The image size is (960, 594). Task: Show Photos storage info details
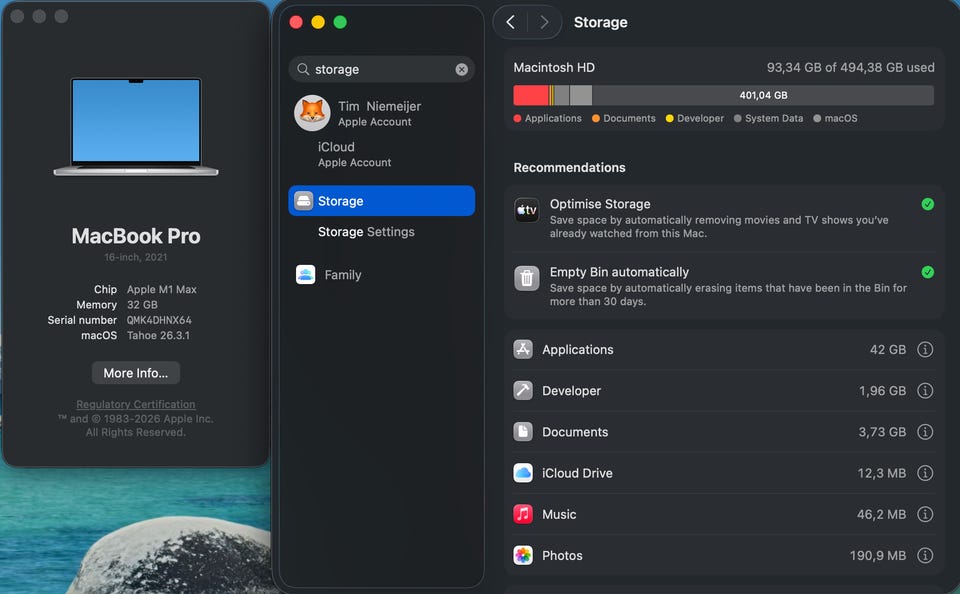pos(925,555)
